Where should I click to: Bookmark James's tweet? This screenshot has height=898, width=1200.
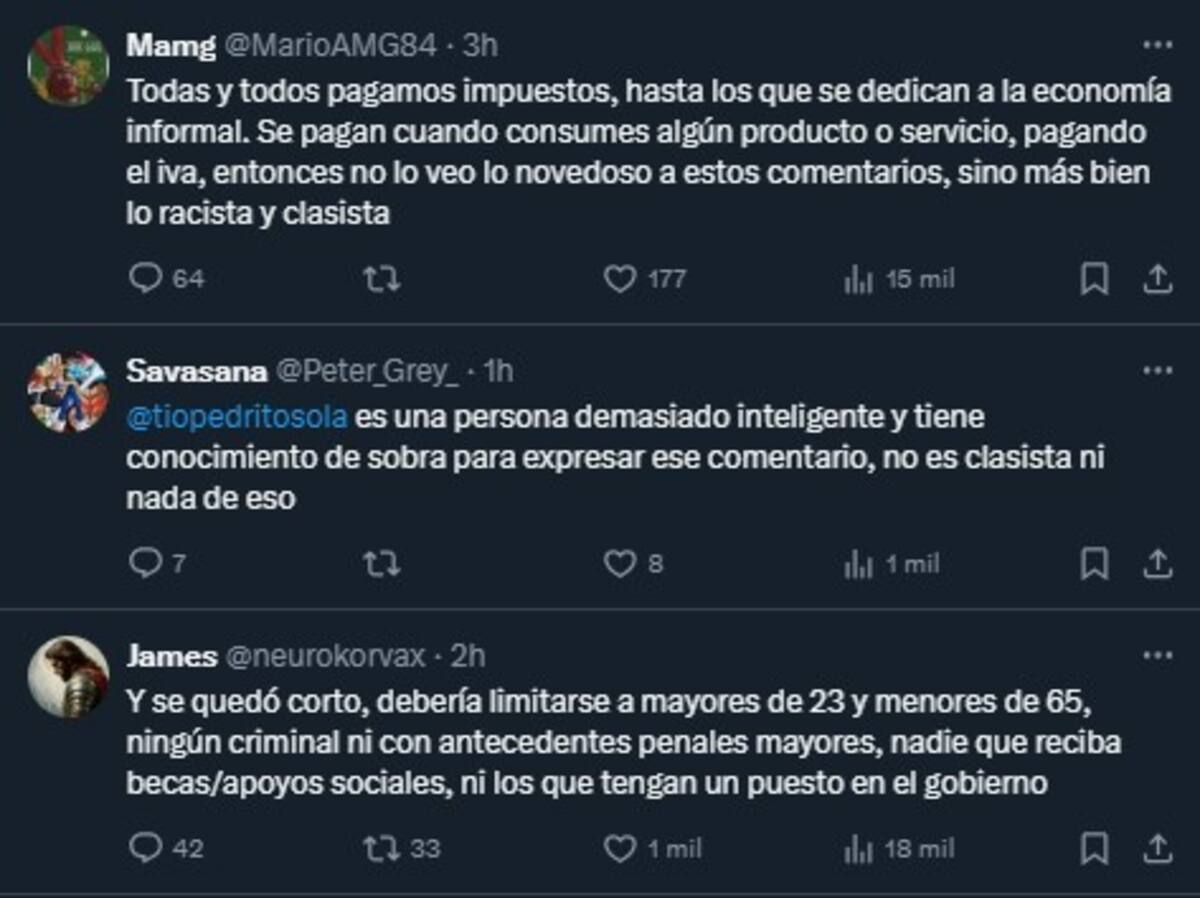[x=1096, y=847]
